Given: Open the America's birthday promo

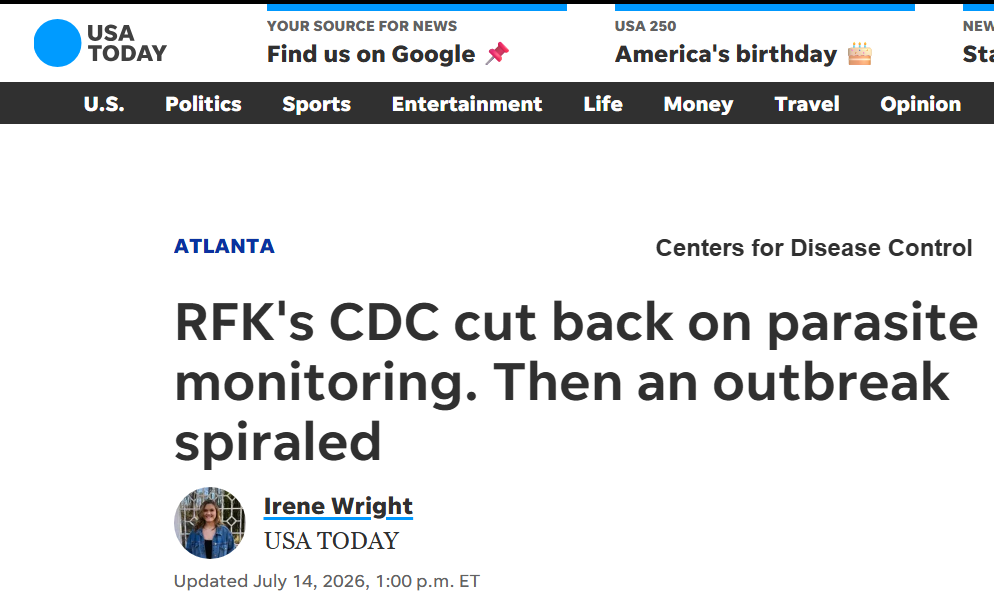Looking at the screenshot, I should 726,54.
